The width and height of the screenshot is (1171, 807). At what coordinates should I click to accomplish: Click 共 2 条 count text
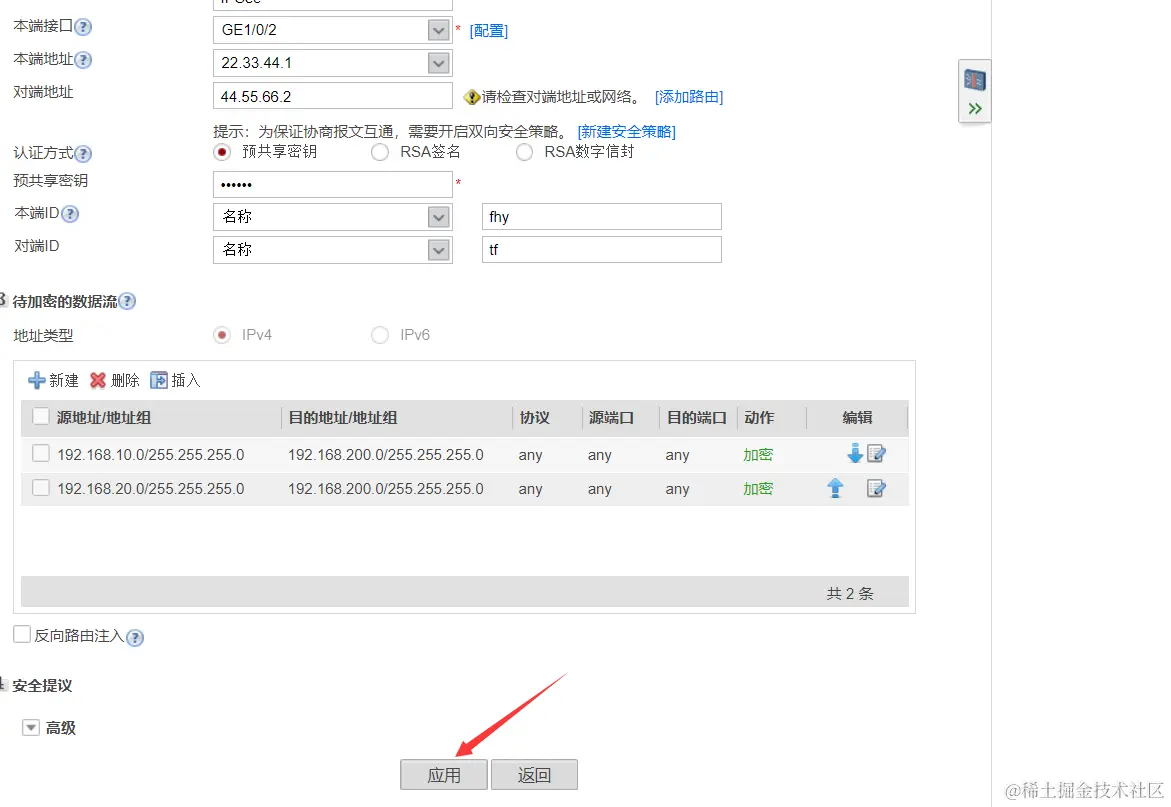coord(850,593)
